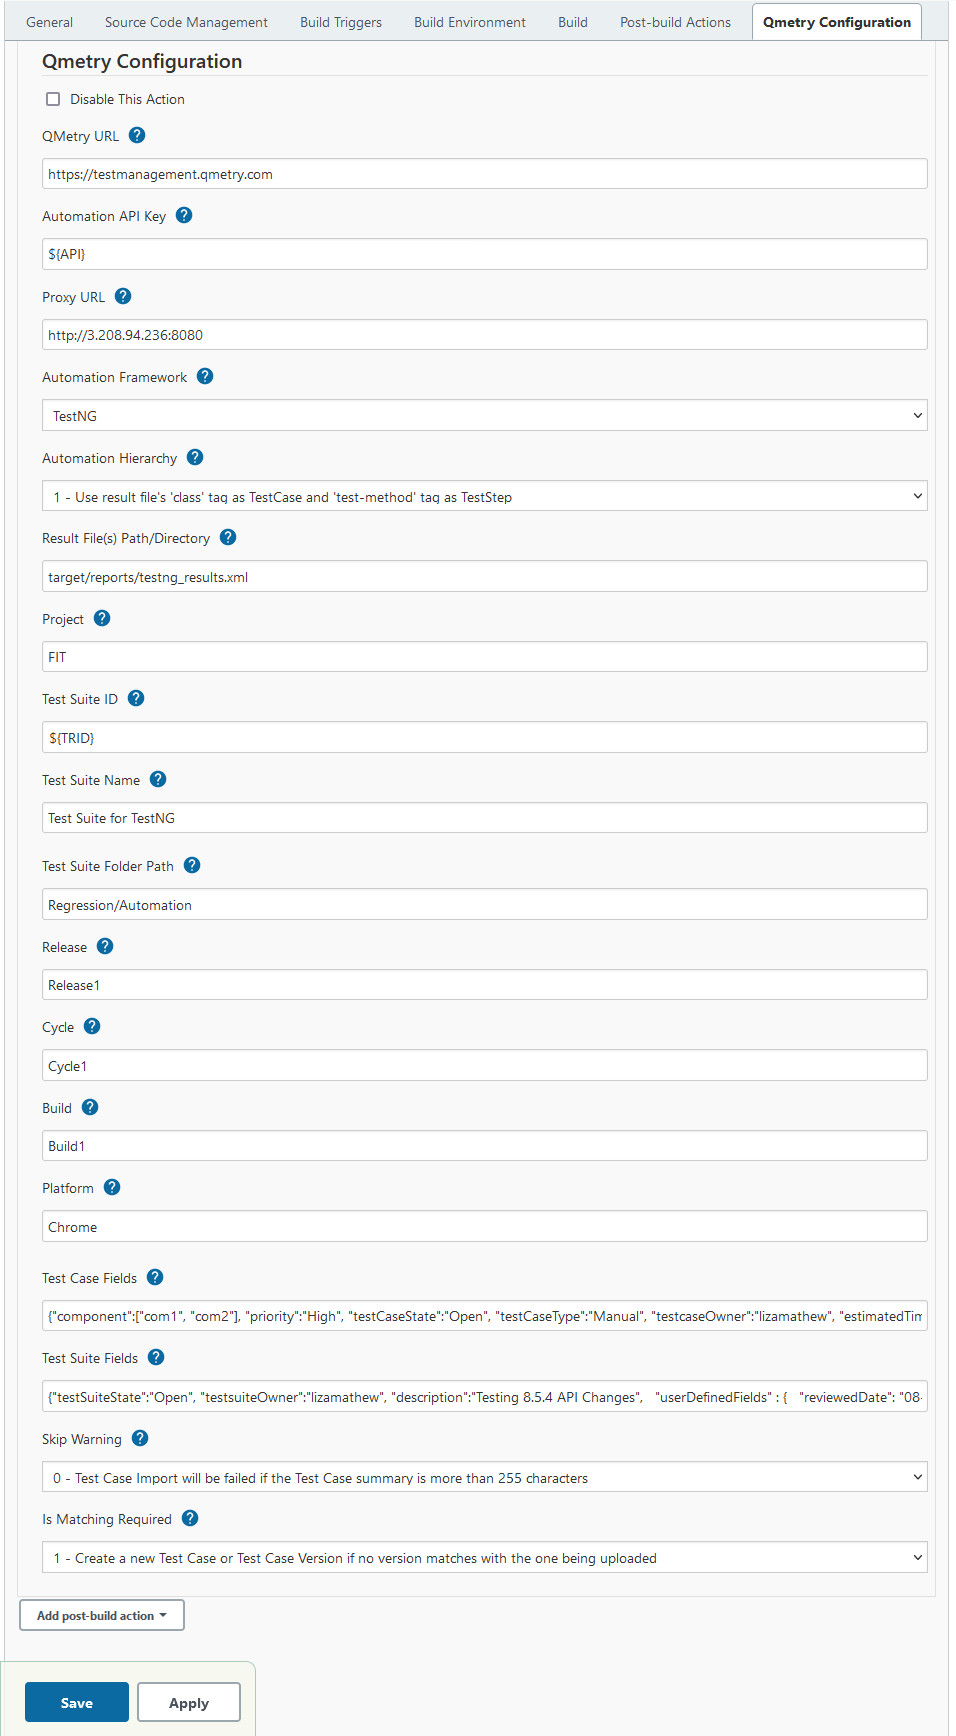The width and height of the screenshot is (956, 1736).
Task: Show help for Test Case Fields
Action: tap(155, 1277)
